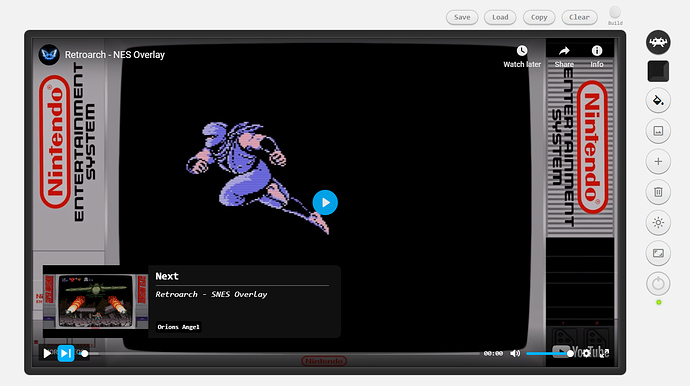Click the Retroarch - SNES Overlay next title

[x=211, y=294]
